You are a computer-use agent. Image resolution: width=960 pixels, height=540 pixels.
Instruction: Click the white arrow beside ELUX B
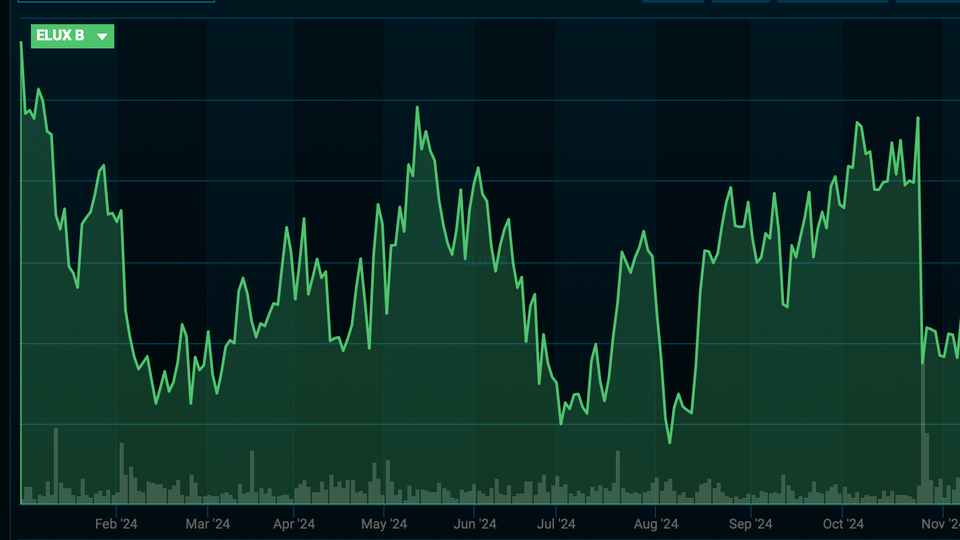101,36
